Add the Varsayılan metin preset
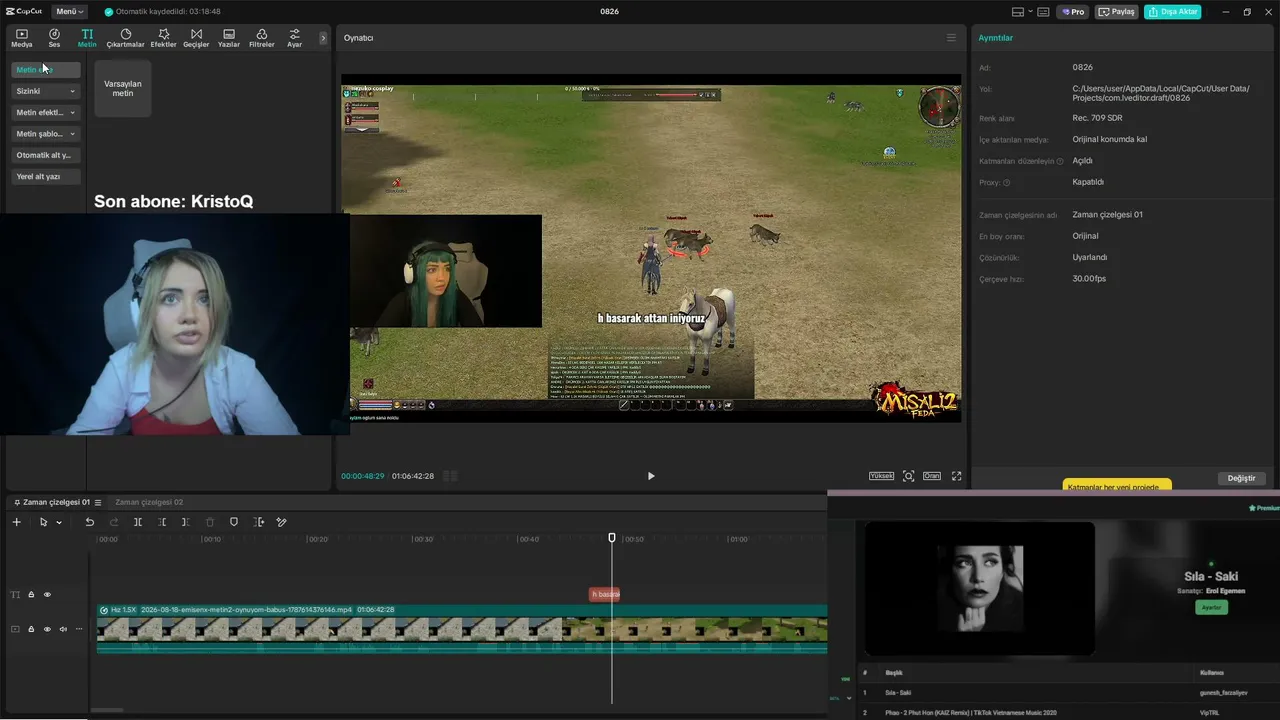 click(x=123, y=88)
